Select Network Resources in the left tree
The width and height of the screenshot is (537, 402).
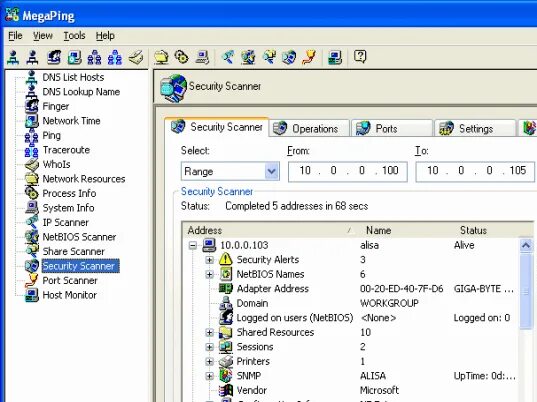84,179
